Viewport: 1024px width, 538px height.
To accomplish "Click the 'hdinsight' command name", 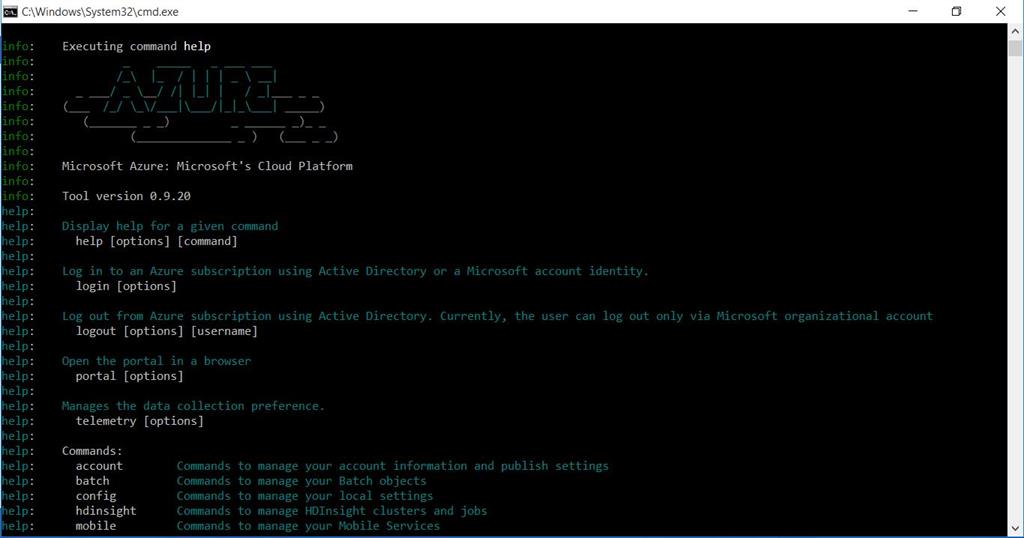I will coord(106,511).
